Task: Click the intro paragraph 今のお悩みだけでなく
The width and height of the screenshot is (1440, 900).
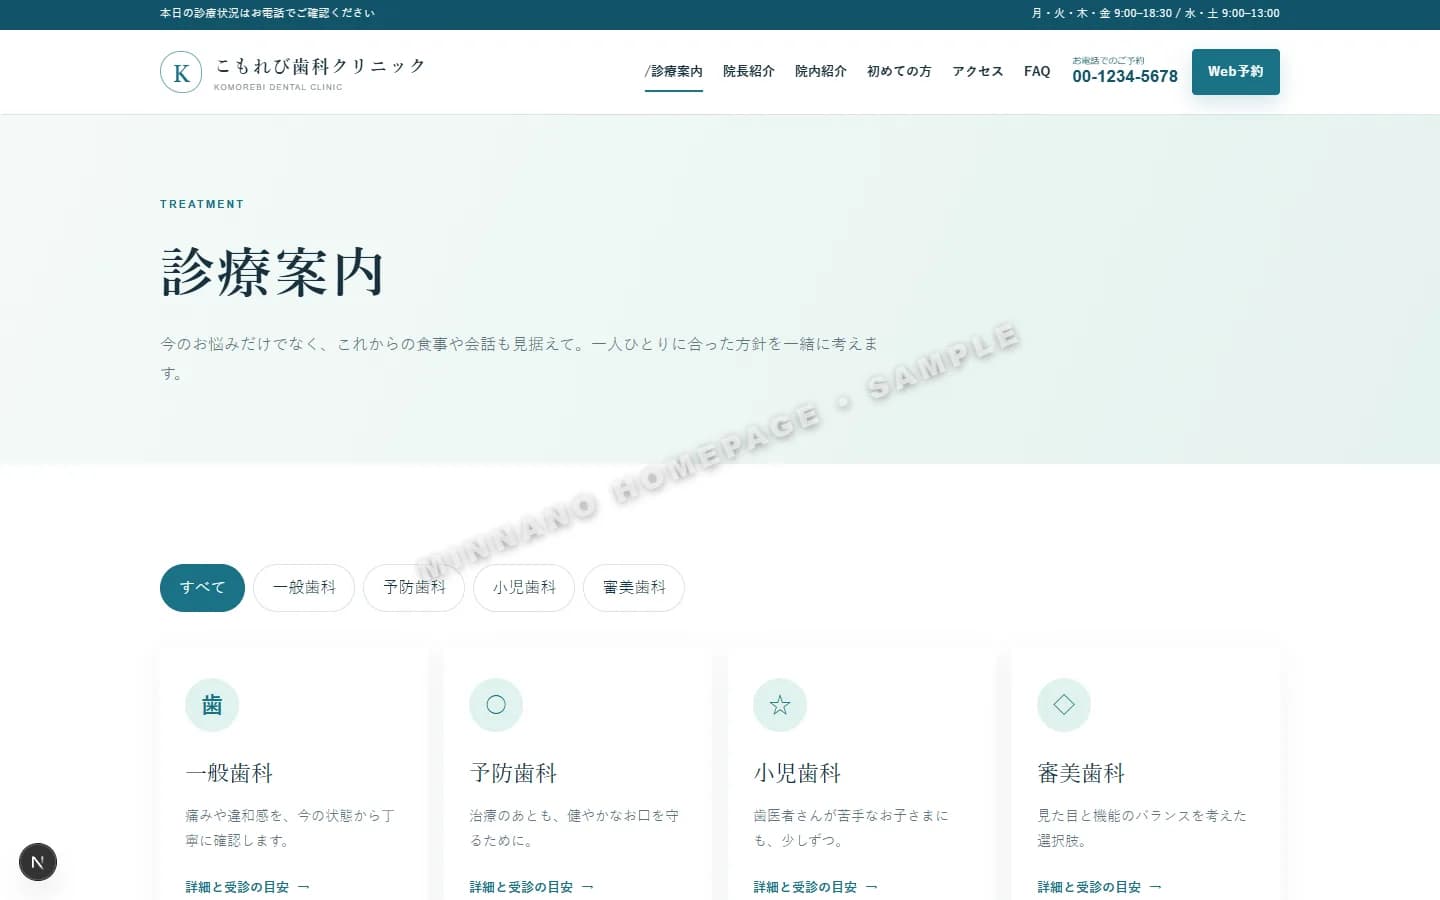Action: coord(520,358)
